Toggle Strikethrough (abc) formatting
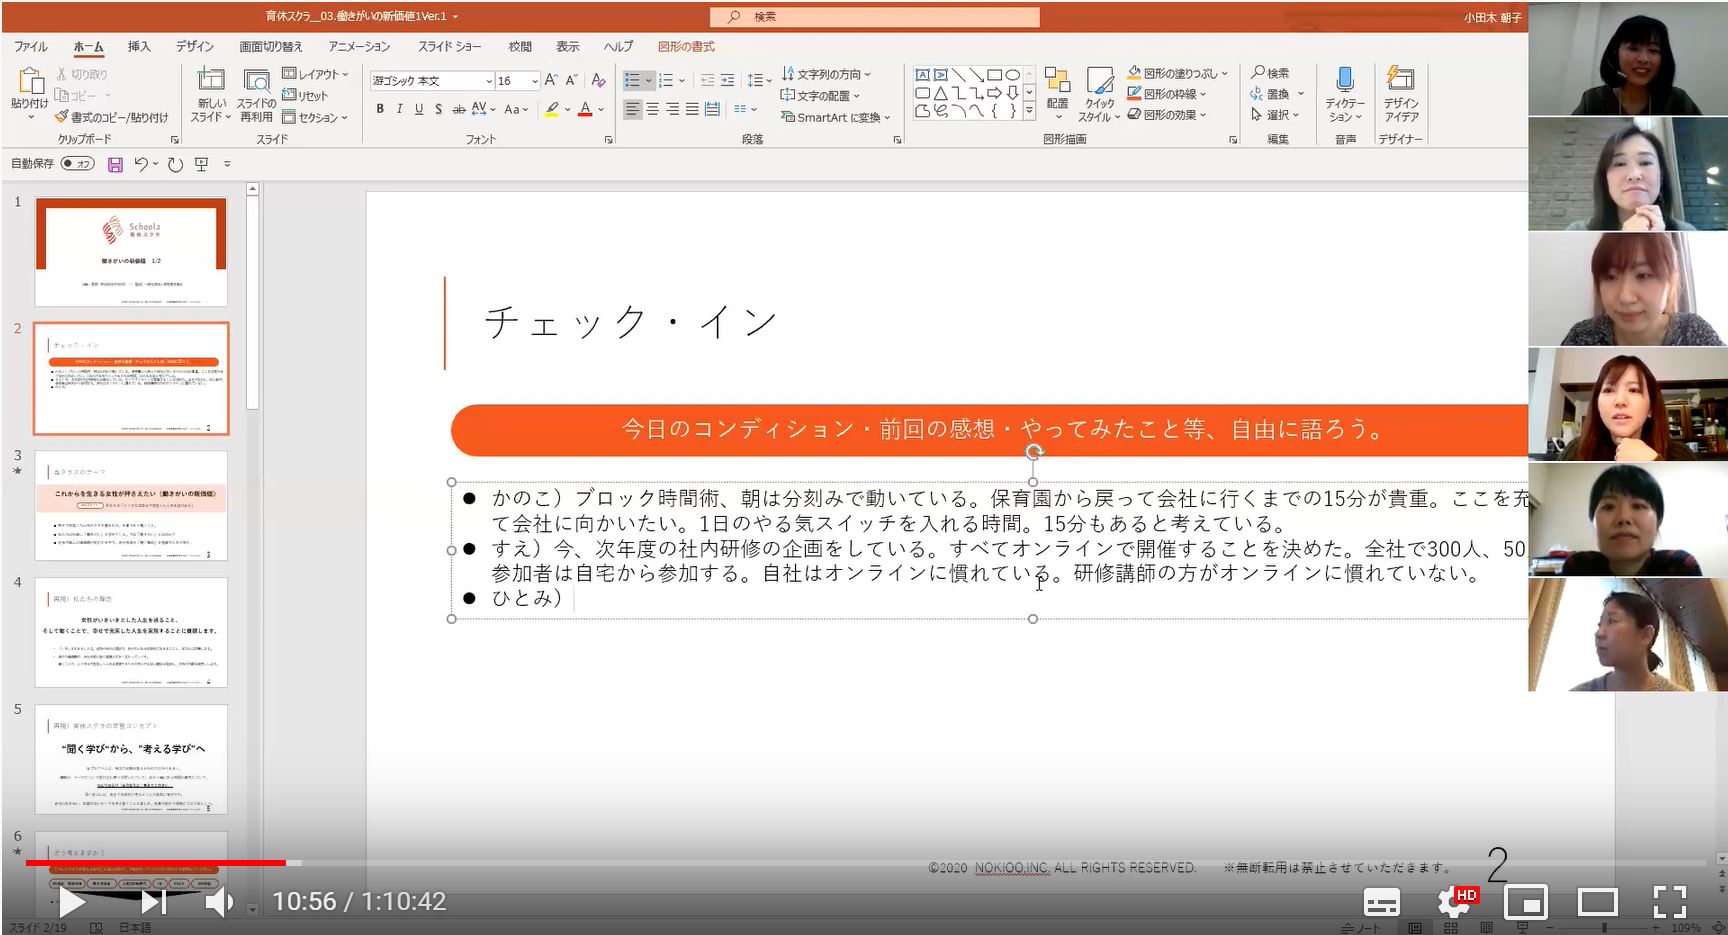 click(458, 109)
